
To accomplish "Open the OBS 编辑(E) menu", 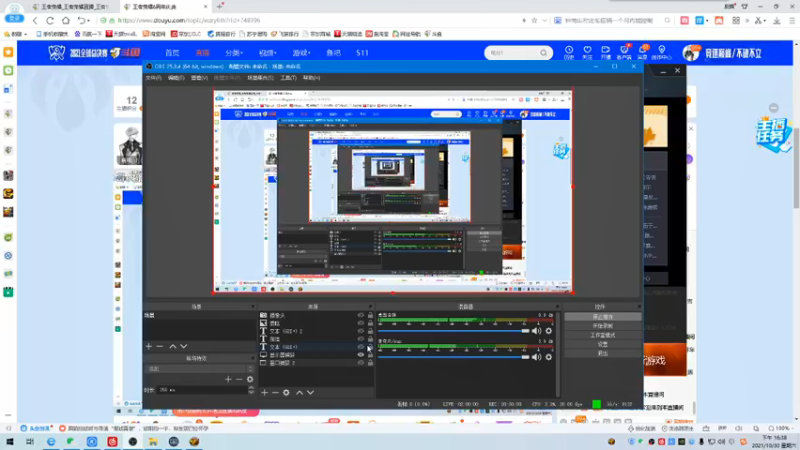I will pos(176,78).
